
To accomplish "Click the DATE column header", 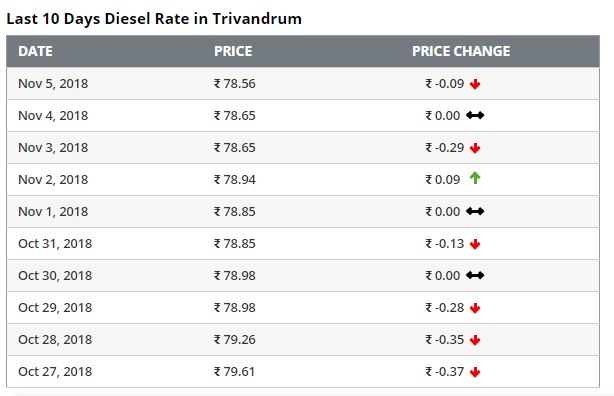I will [35, 51].
